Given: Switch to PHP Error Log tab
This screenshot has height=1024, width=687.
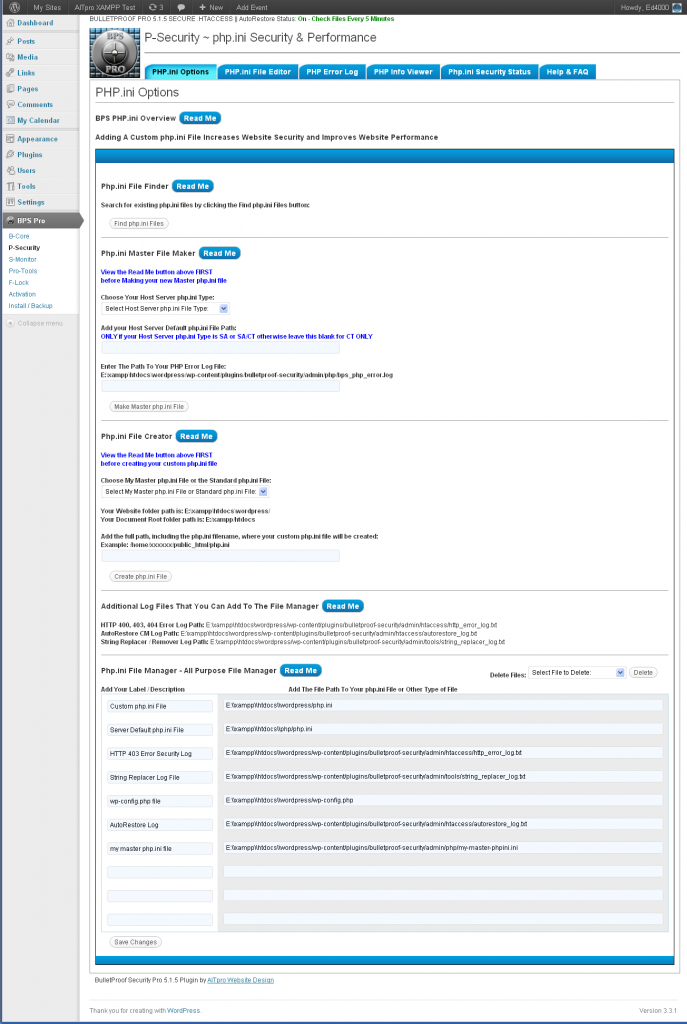Looking at the screenshot, I should pyautogui.click(x=332, y=72).
